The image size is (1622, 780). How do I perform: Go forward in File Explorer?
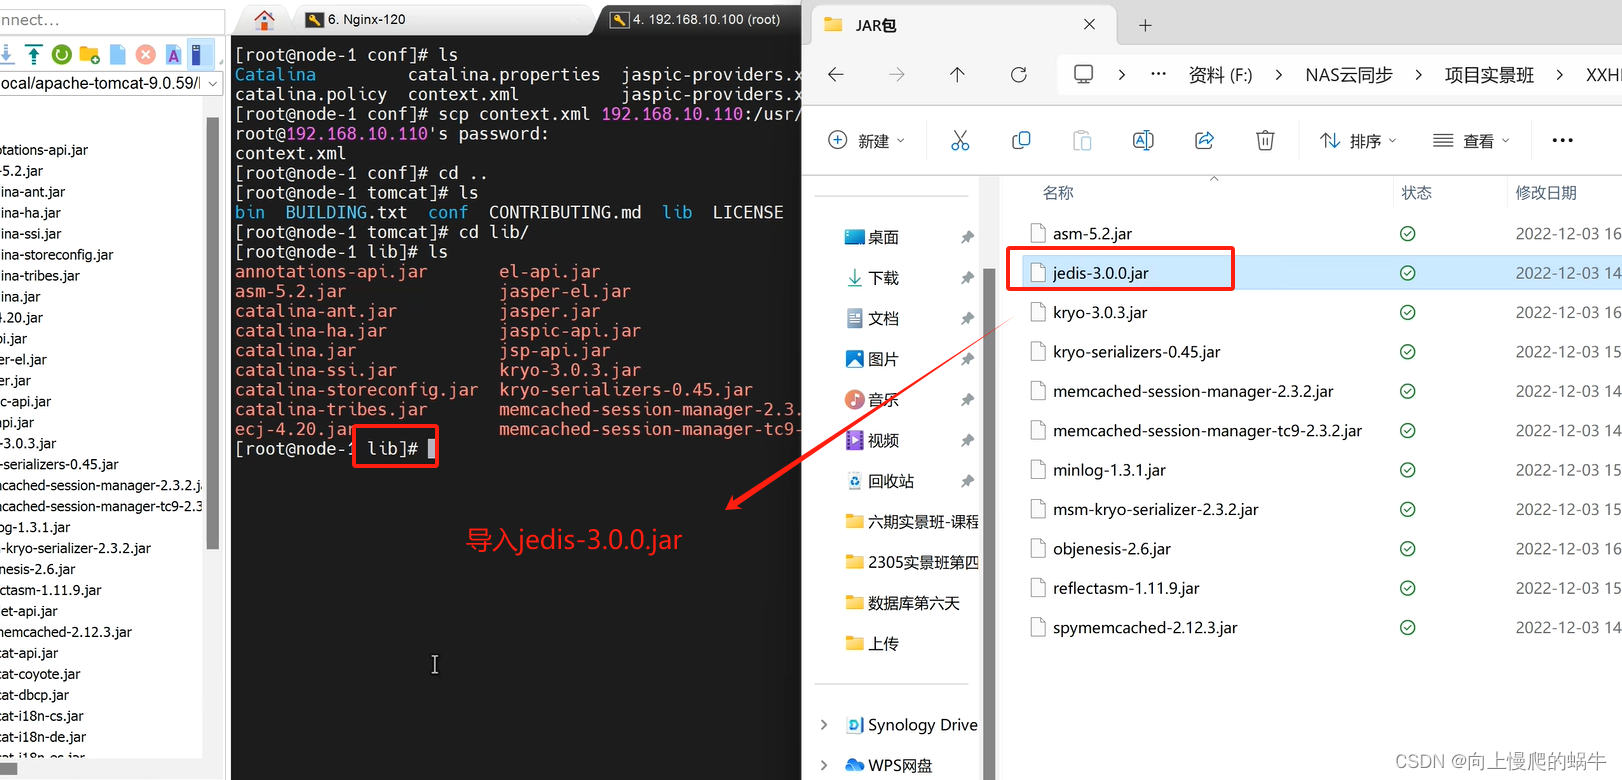coord(896,74)
